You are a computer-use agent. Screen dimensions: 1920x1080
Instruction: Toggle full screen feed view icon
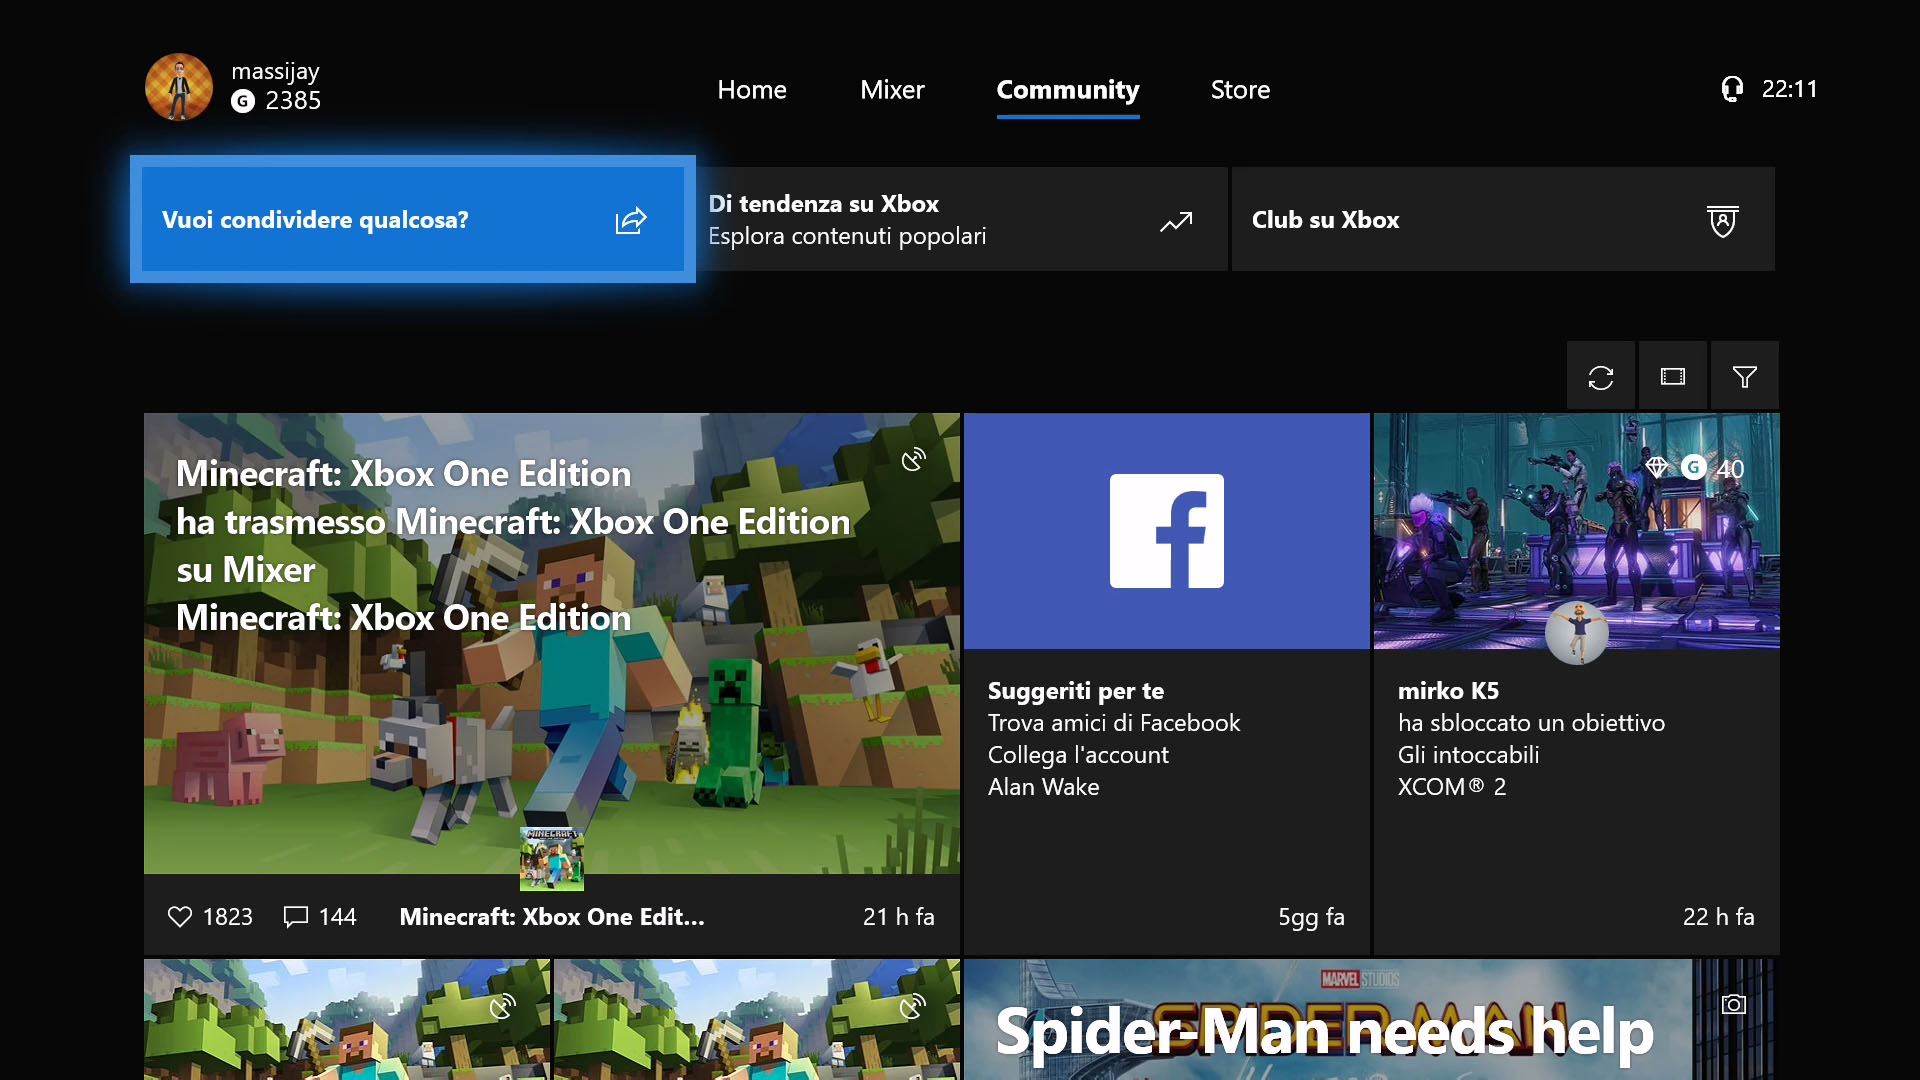click(x=1673, y=377)
